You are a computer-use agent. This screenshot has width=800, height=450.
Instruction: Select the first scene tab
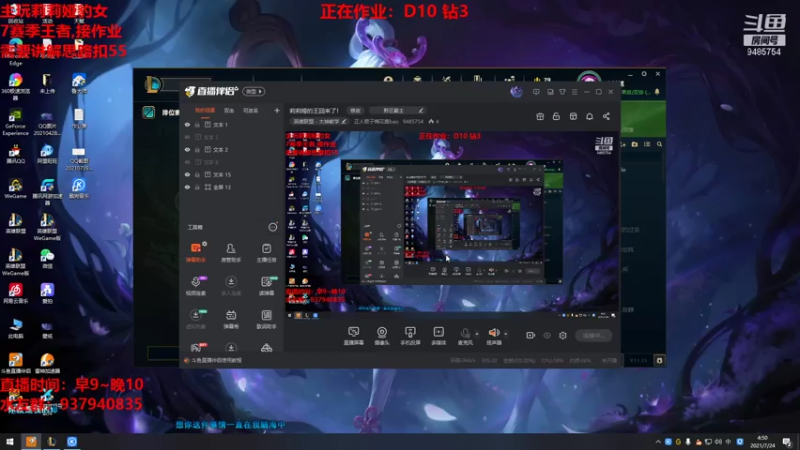pos(205,110)
